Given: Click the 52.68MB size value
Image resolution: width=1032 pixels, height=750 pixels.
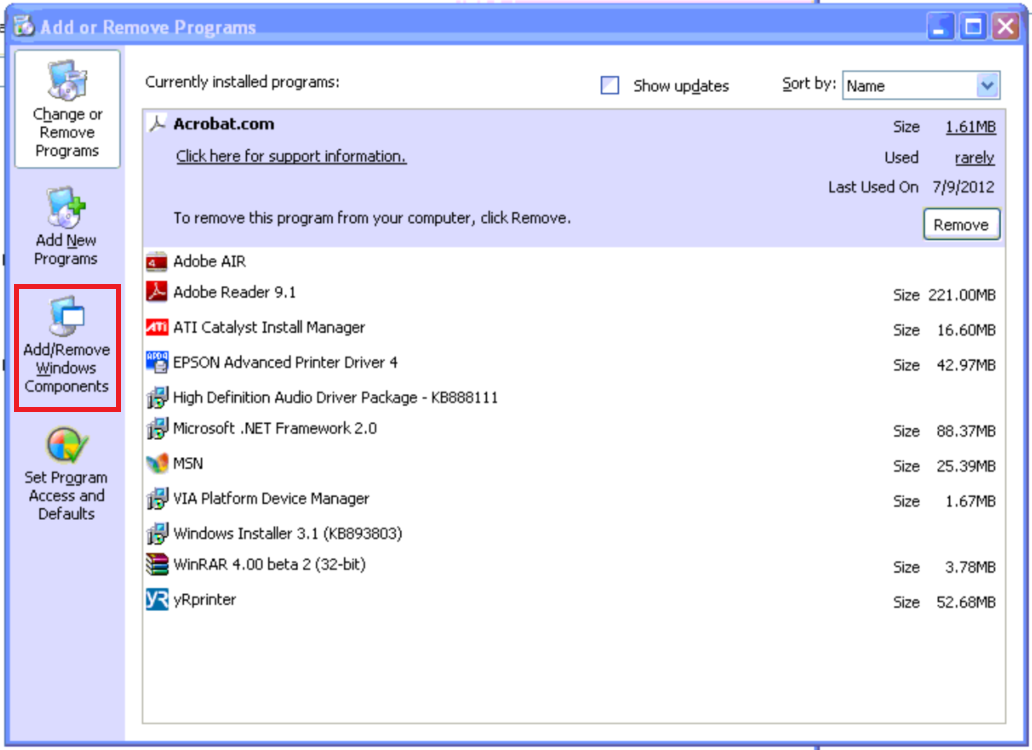Looking at the screenshot, I should (966, 603).
